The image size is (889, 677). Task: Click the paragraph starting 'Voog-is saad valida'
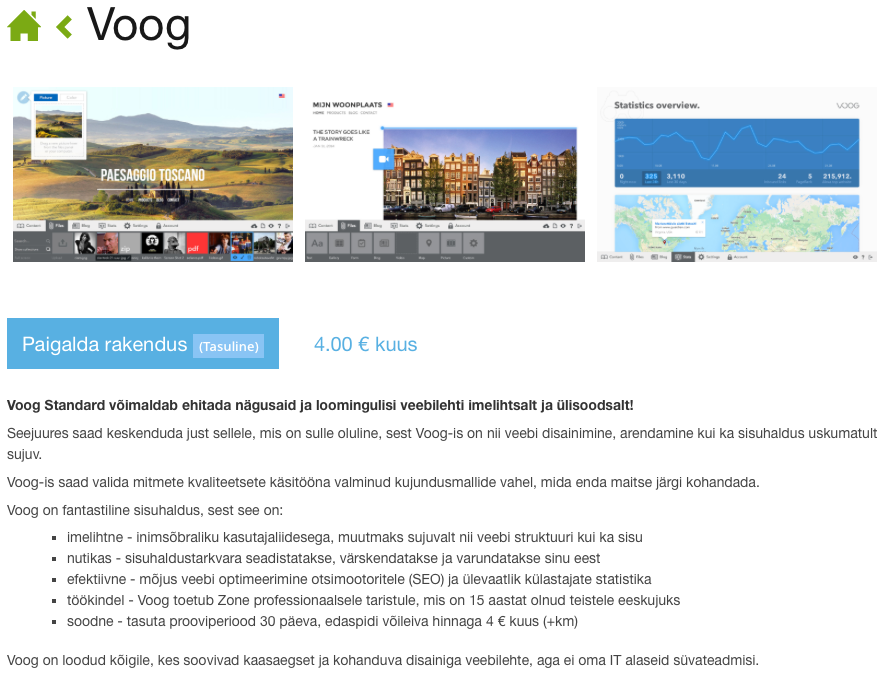(383, 483)
